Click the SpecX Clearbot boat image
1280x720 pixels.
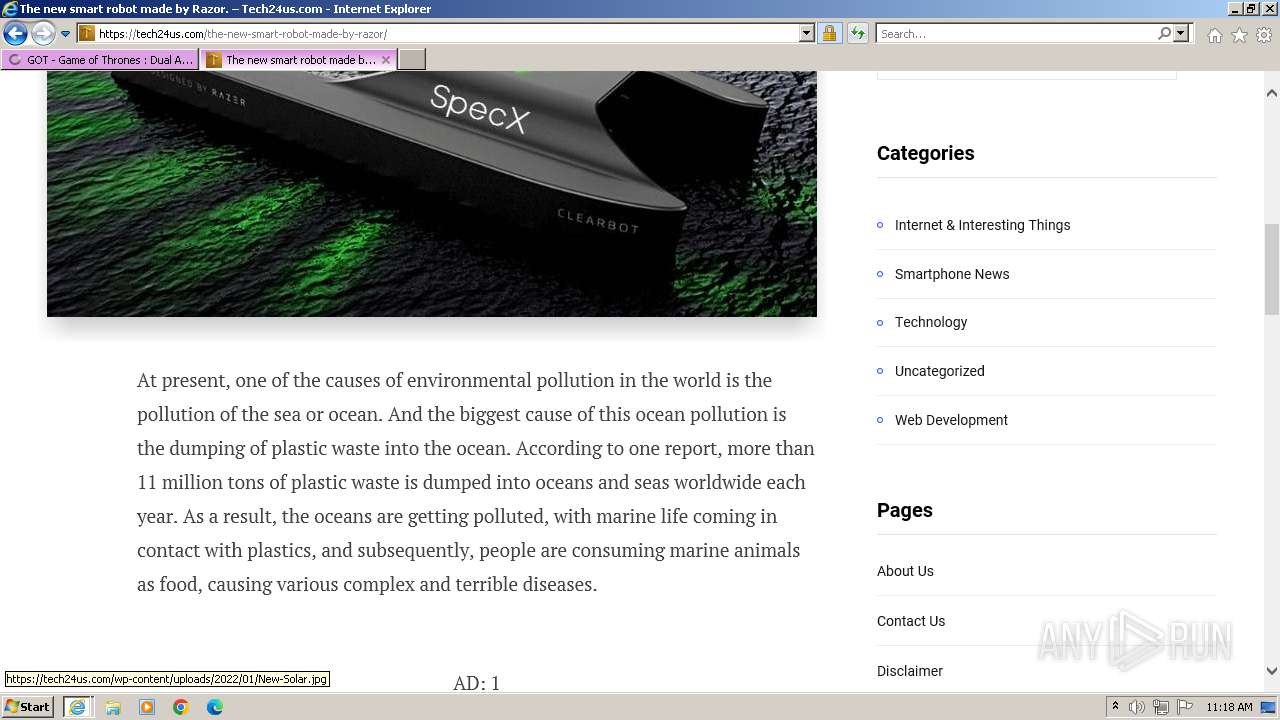(x=432, y=194)
